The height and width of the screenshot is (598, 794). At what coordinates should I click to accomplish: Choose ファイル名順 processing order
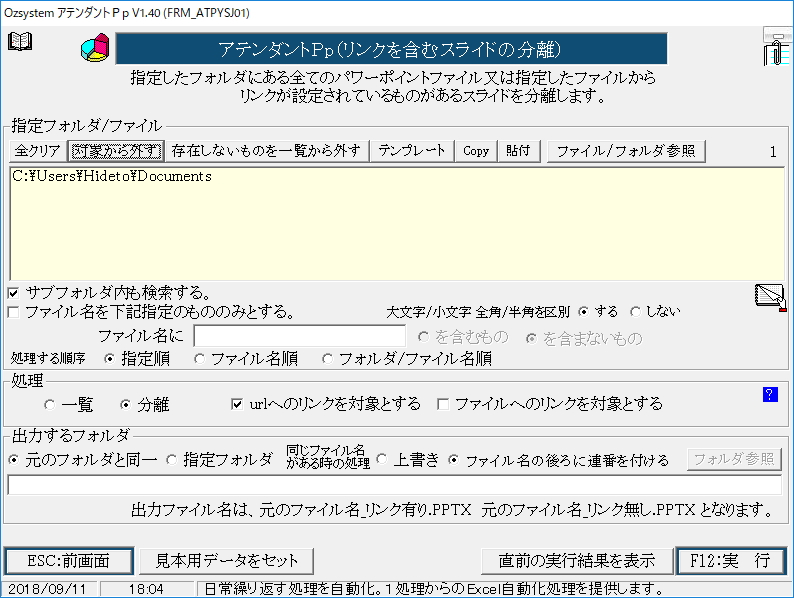[x=201, y=358]
